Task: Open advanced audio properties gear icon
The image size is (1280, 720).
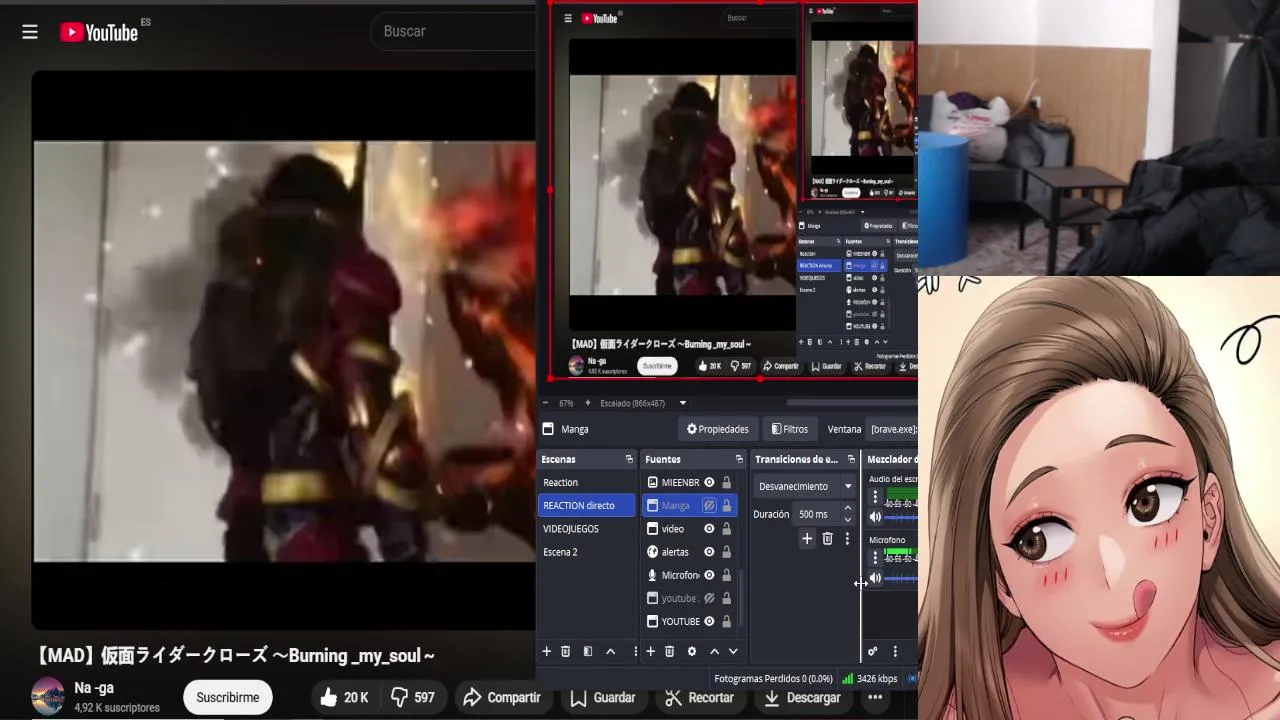Action: coord(872,651)
